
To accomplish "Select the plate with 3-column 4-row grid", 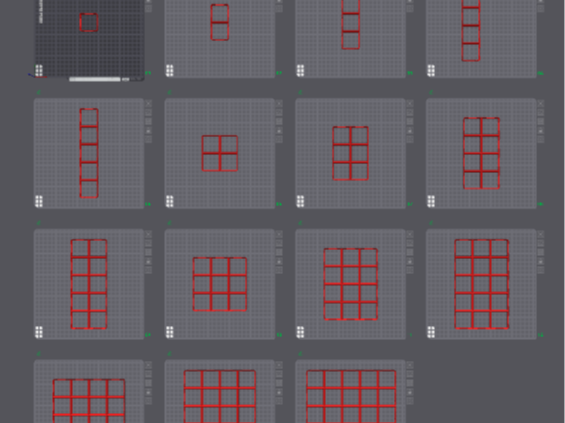I will [351, 284].
